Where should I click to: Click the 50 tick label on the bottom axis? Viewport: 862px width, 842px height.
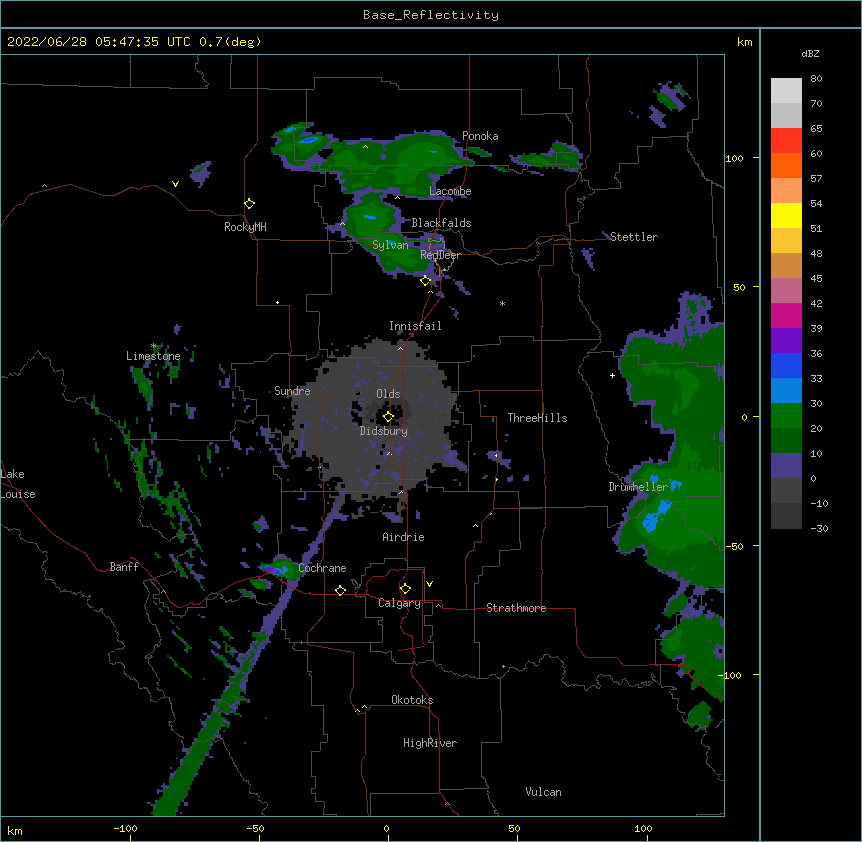[514, 828]
